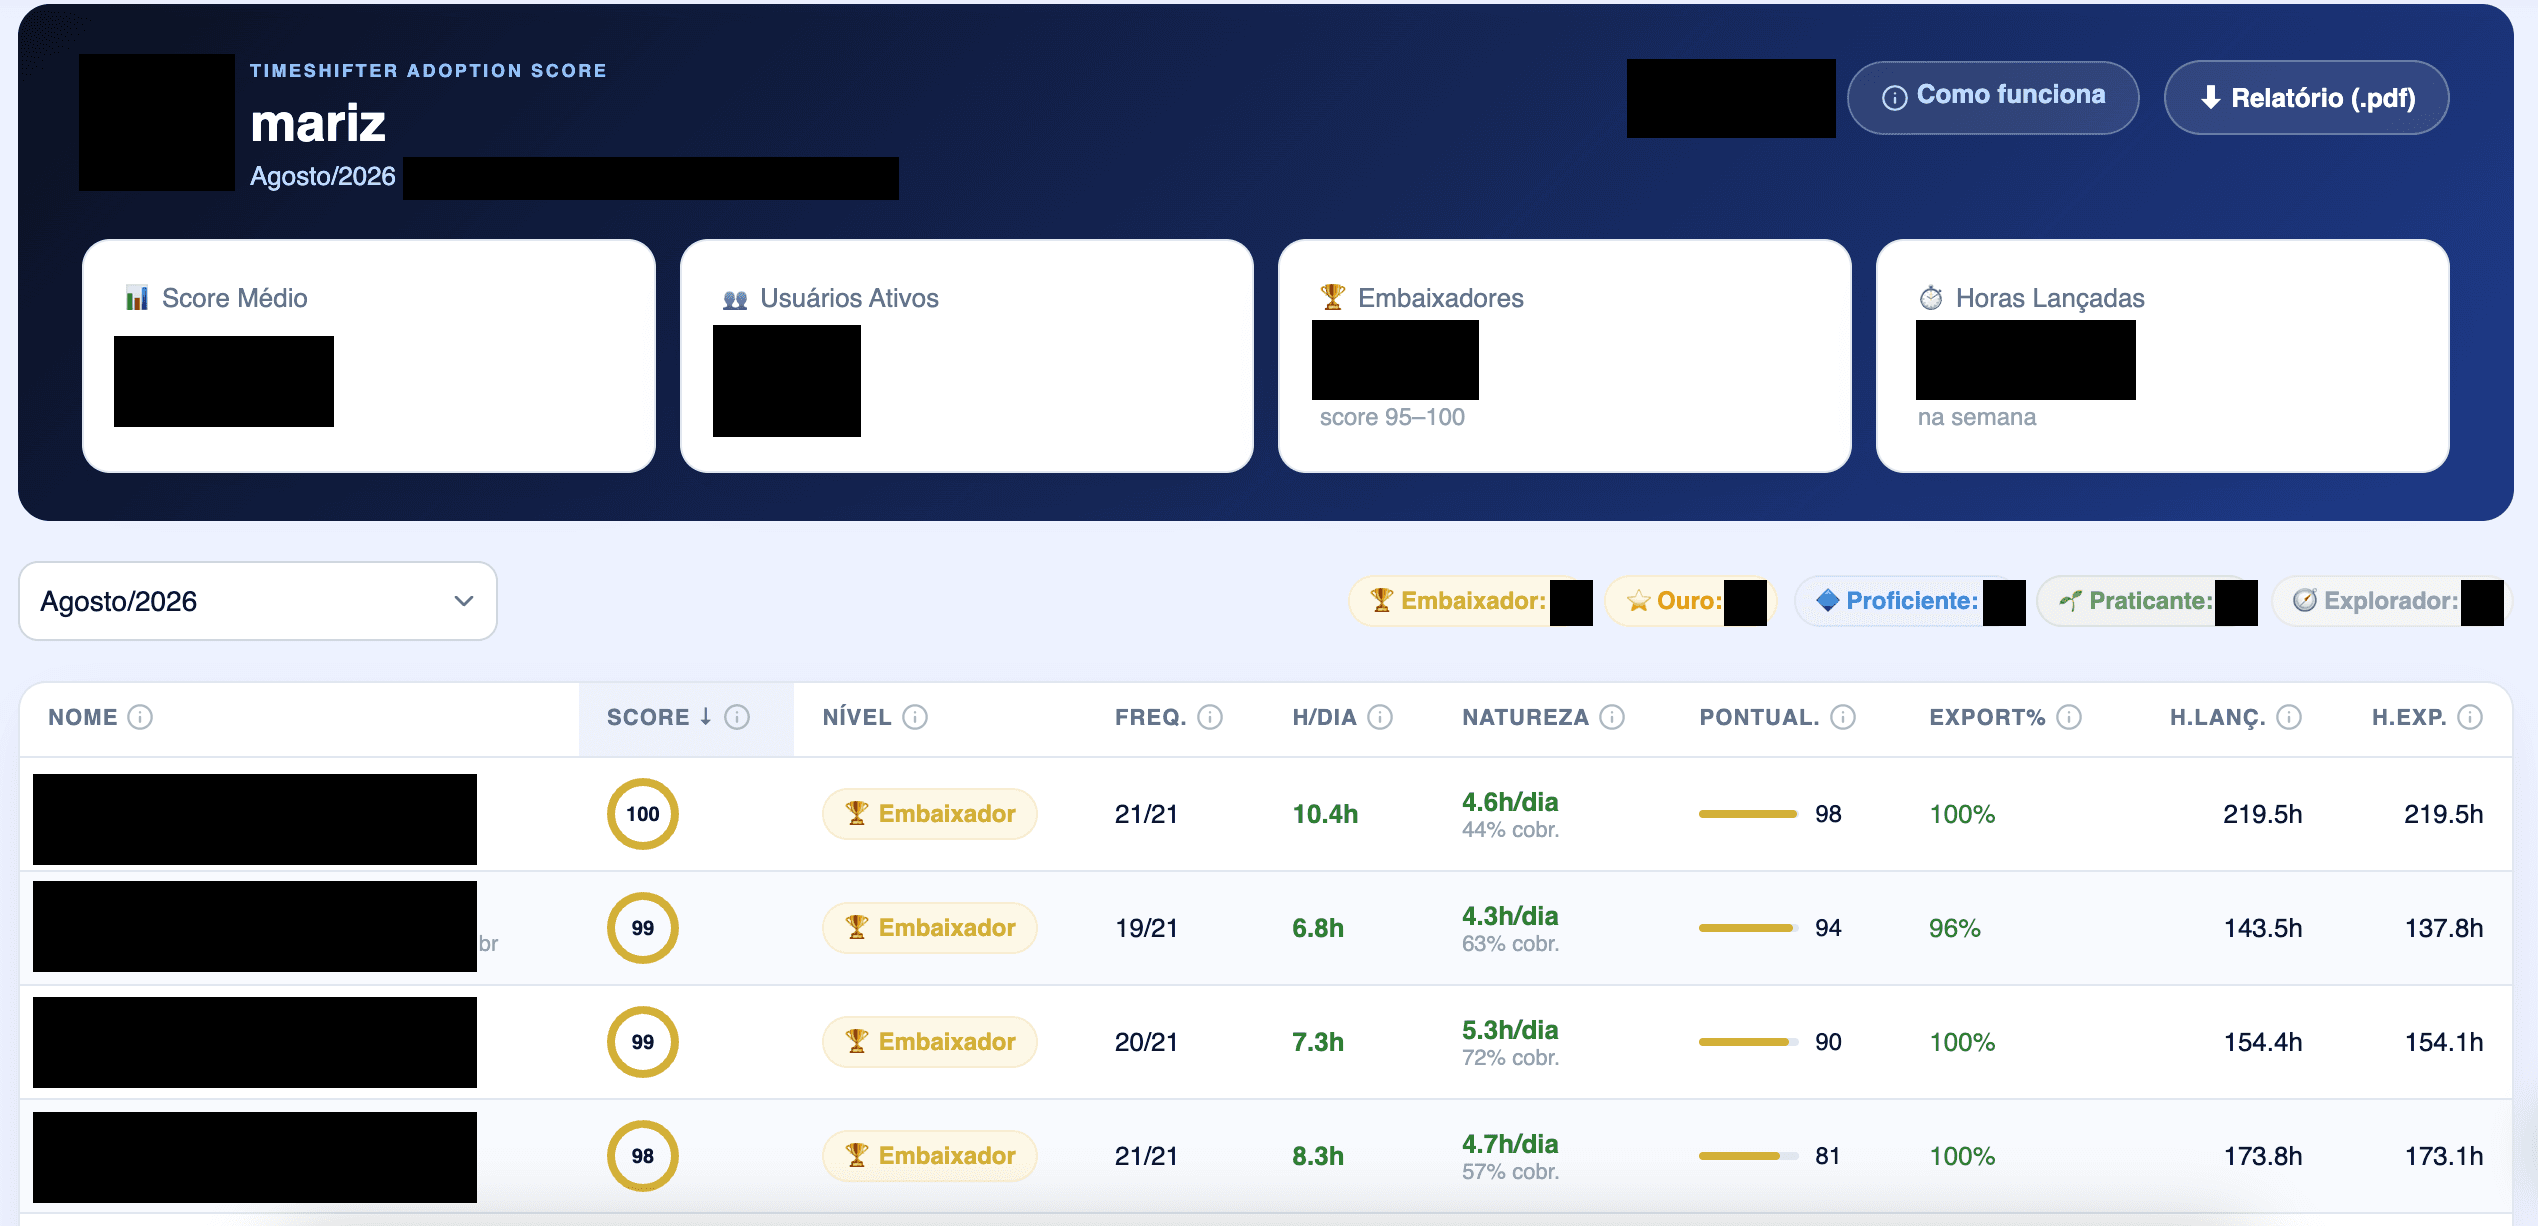Click the Score Médio card
2538x1226 pixels.
pyautogui.click(x=369, y=355)
